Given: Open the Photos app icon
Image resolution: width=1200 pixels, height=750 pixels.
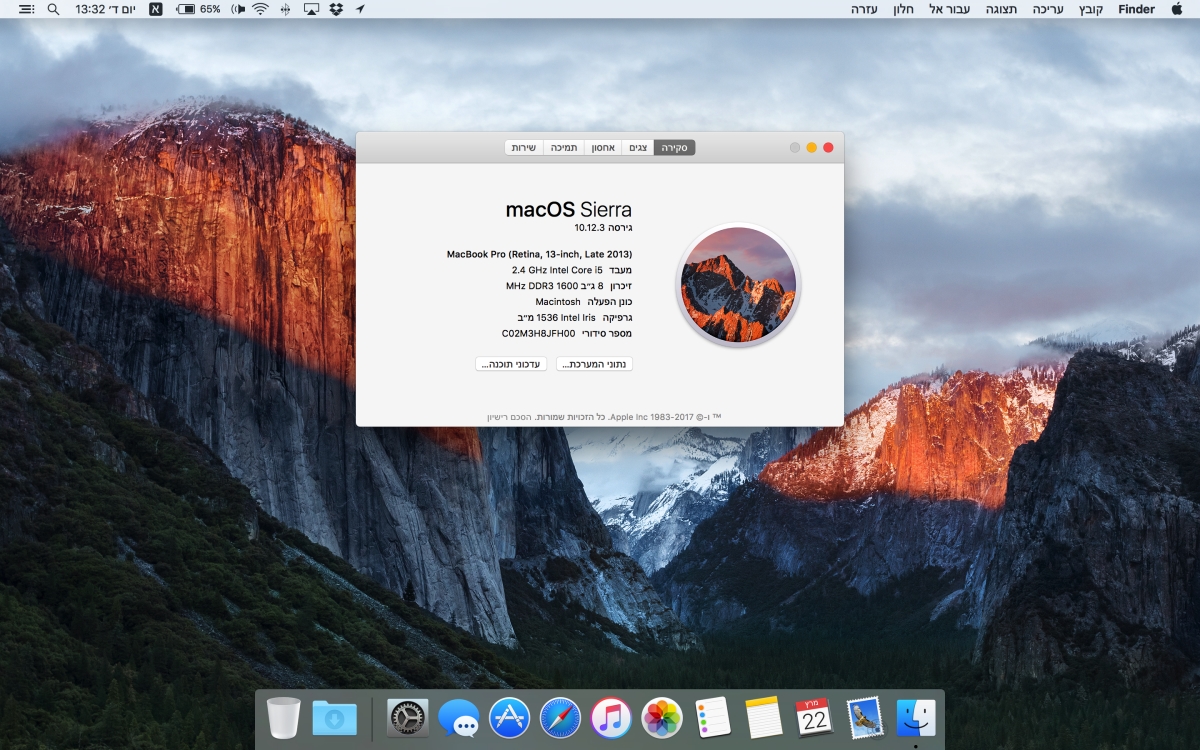Looking at the screenshot, I should point(662,718).
